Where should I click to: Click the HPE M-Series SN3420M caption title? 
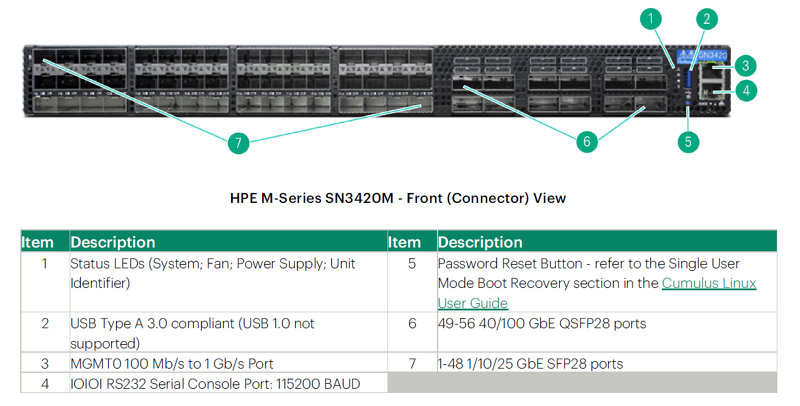pos(398,198)
